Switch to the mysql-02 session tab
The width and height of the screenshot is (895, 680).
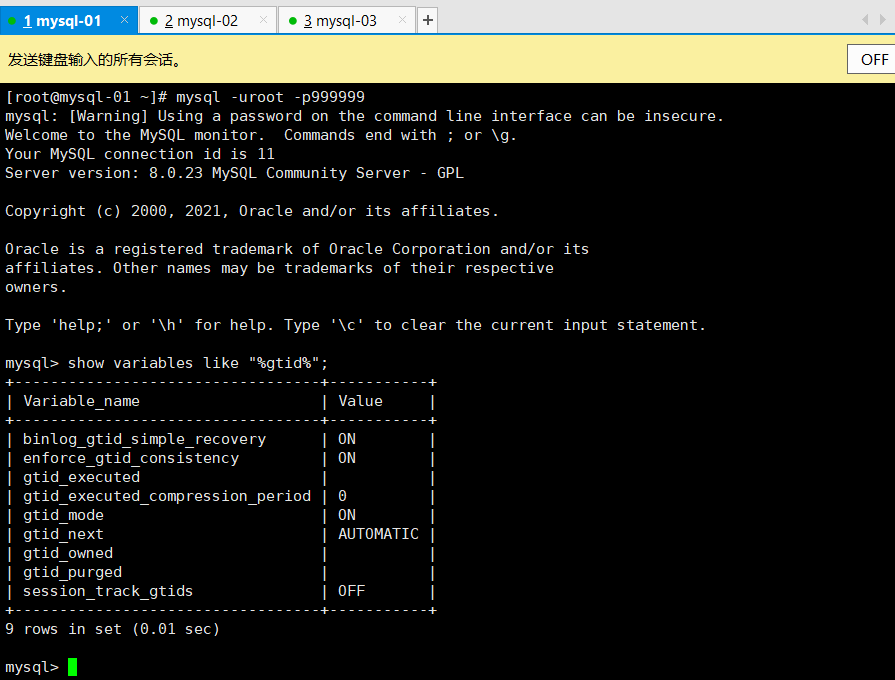208,21
